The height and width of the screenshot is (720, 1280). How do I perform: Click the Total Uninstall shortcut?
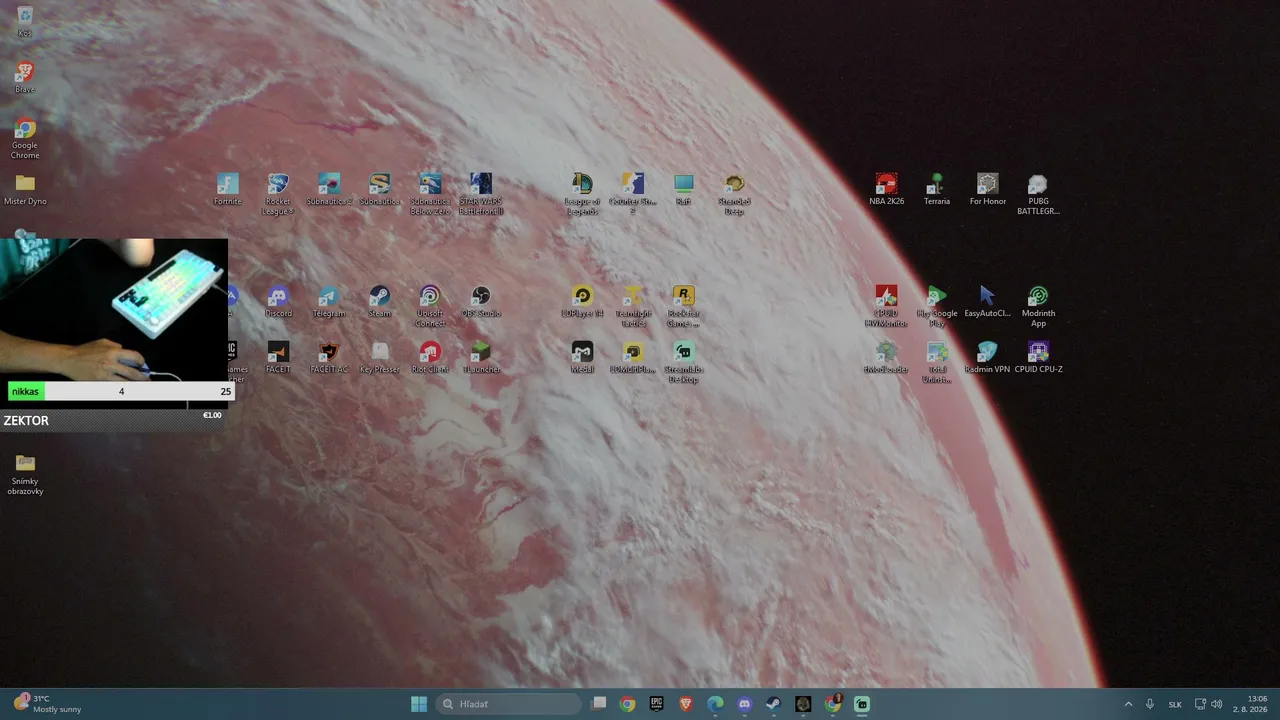click(937, 362)
